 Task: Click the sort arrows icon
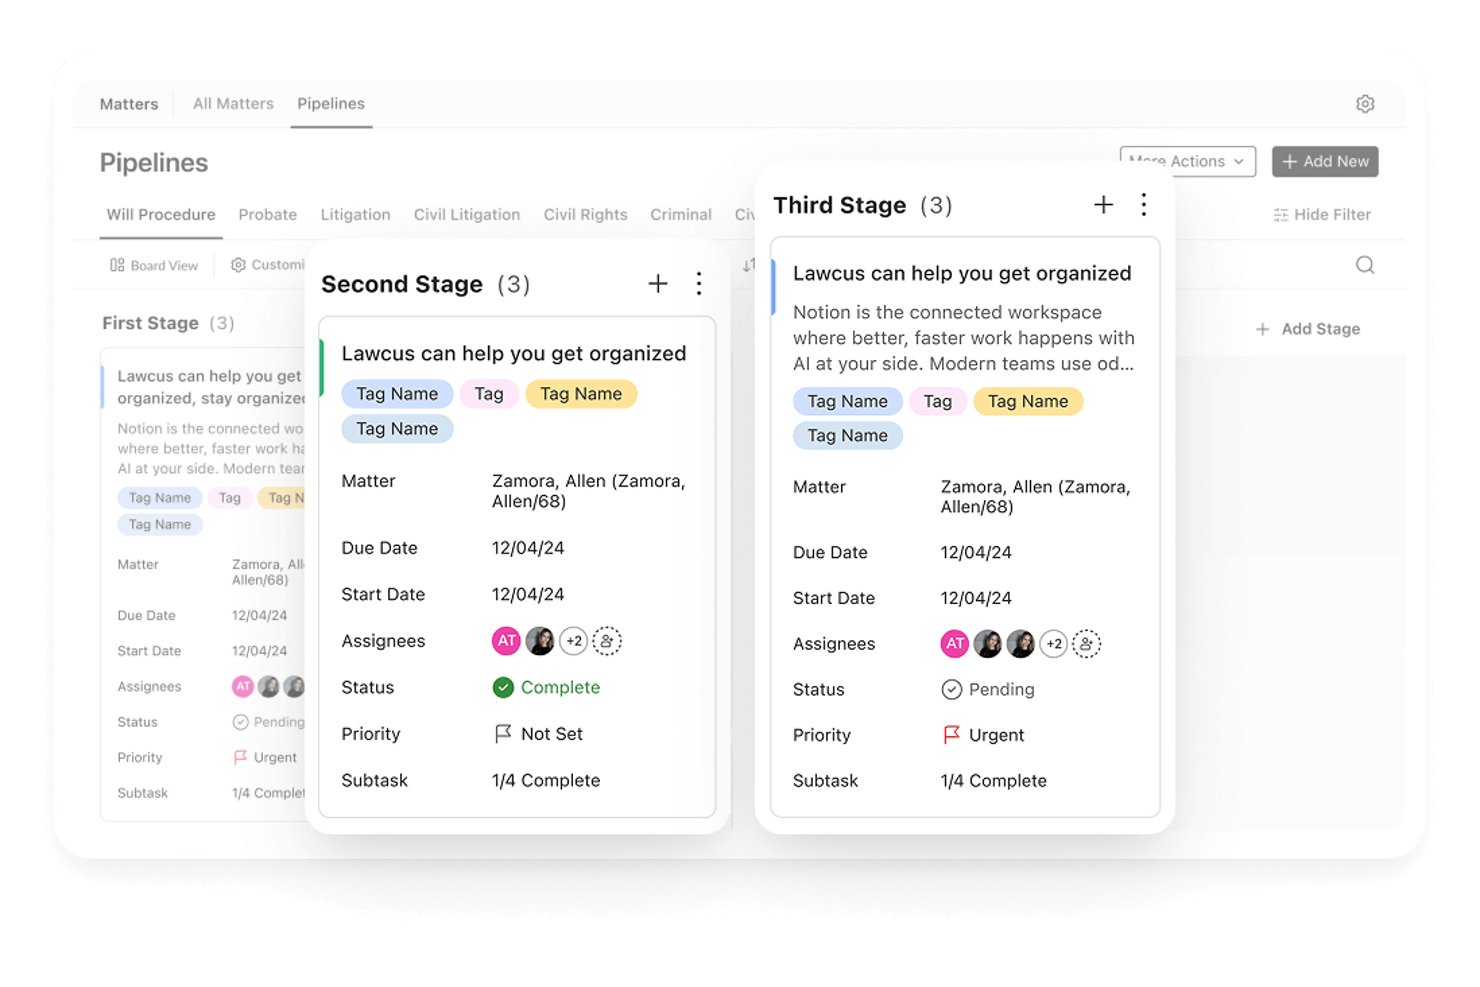point(749,265)
